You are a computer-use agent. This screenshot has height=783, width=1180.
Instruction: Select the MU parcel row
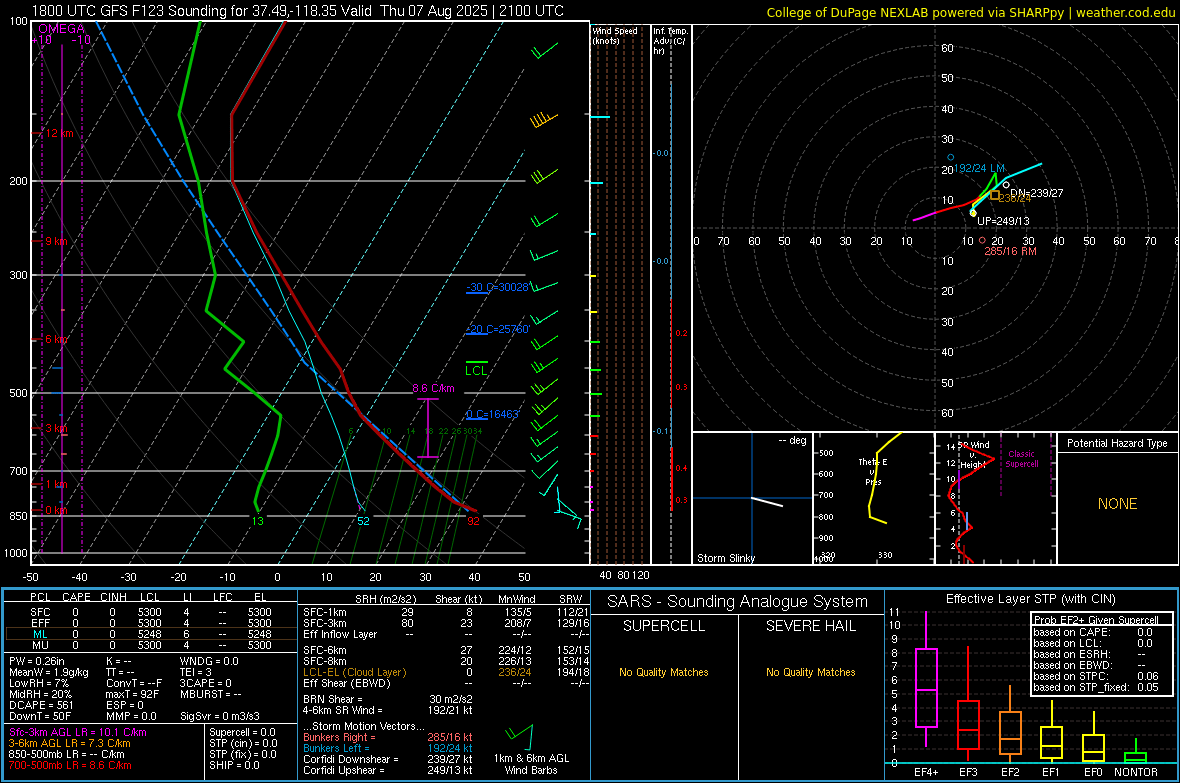tap(150, 645)
